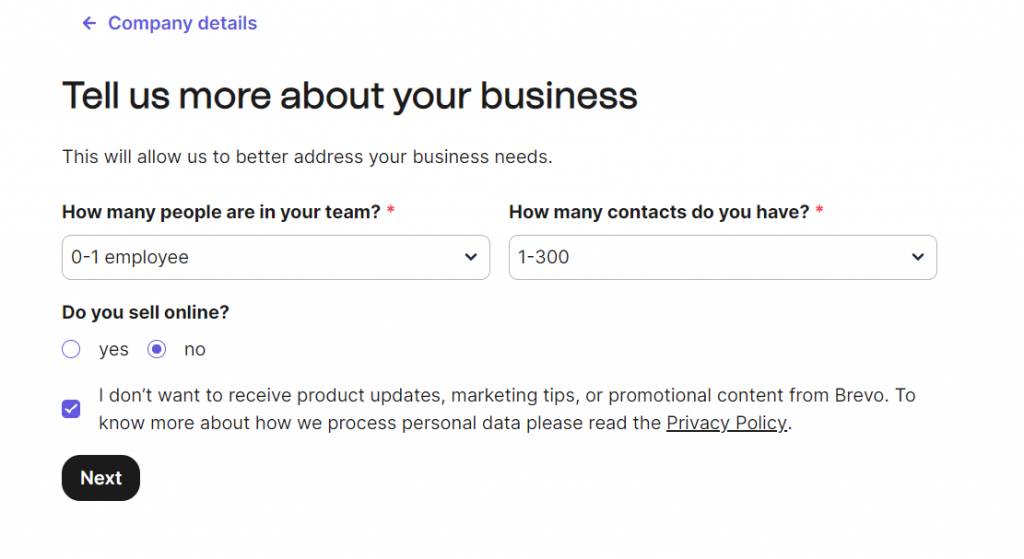Open the Privacy Policy link

click(x=727, y=422)
